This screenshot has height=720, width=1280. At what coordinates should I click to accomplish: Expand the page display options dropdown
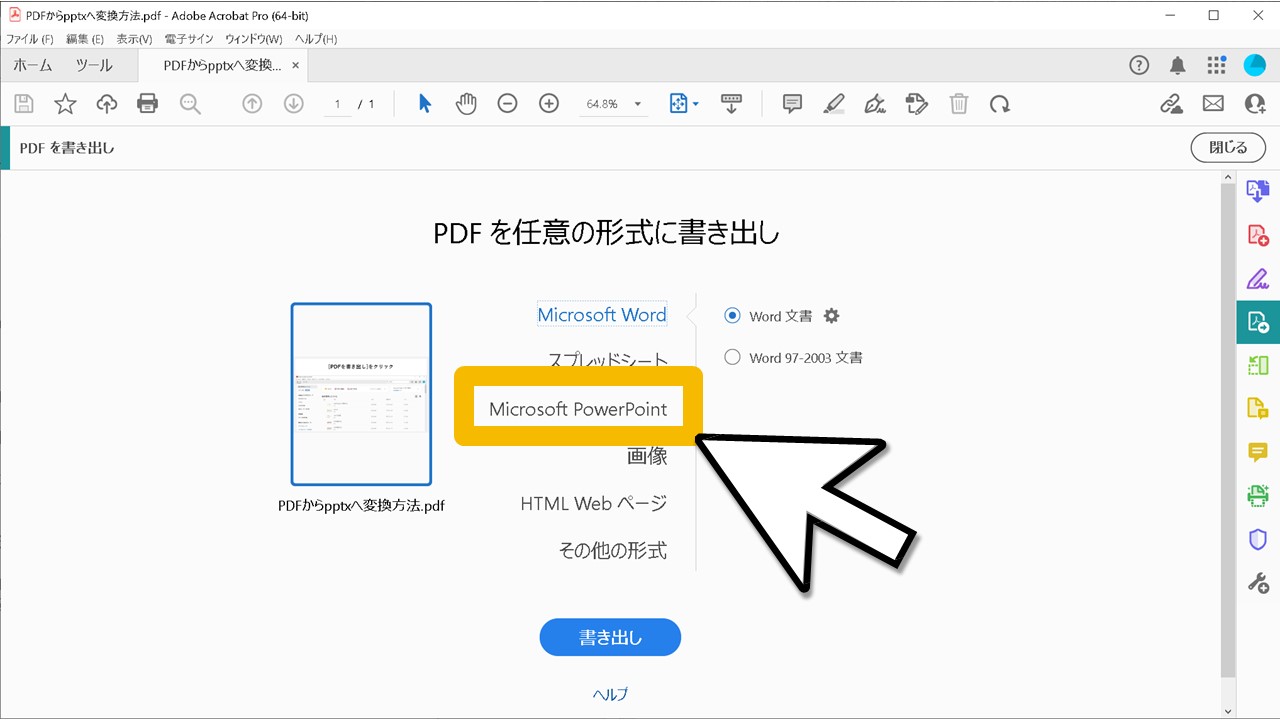[696, 103]
